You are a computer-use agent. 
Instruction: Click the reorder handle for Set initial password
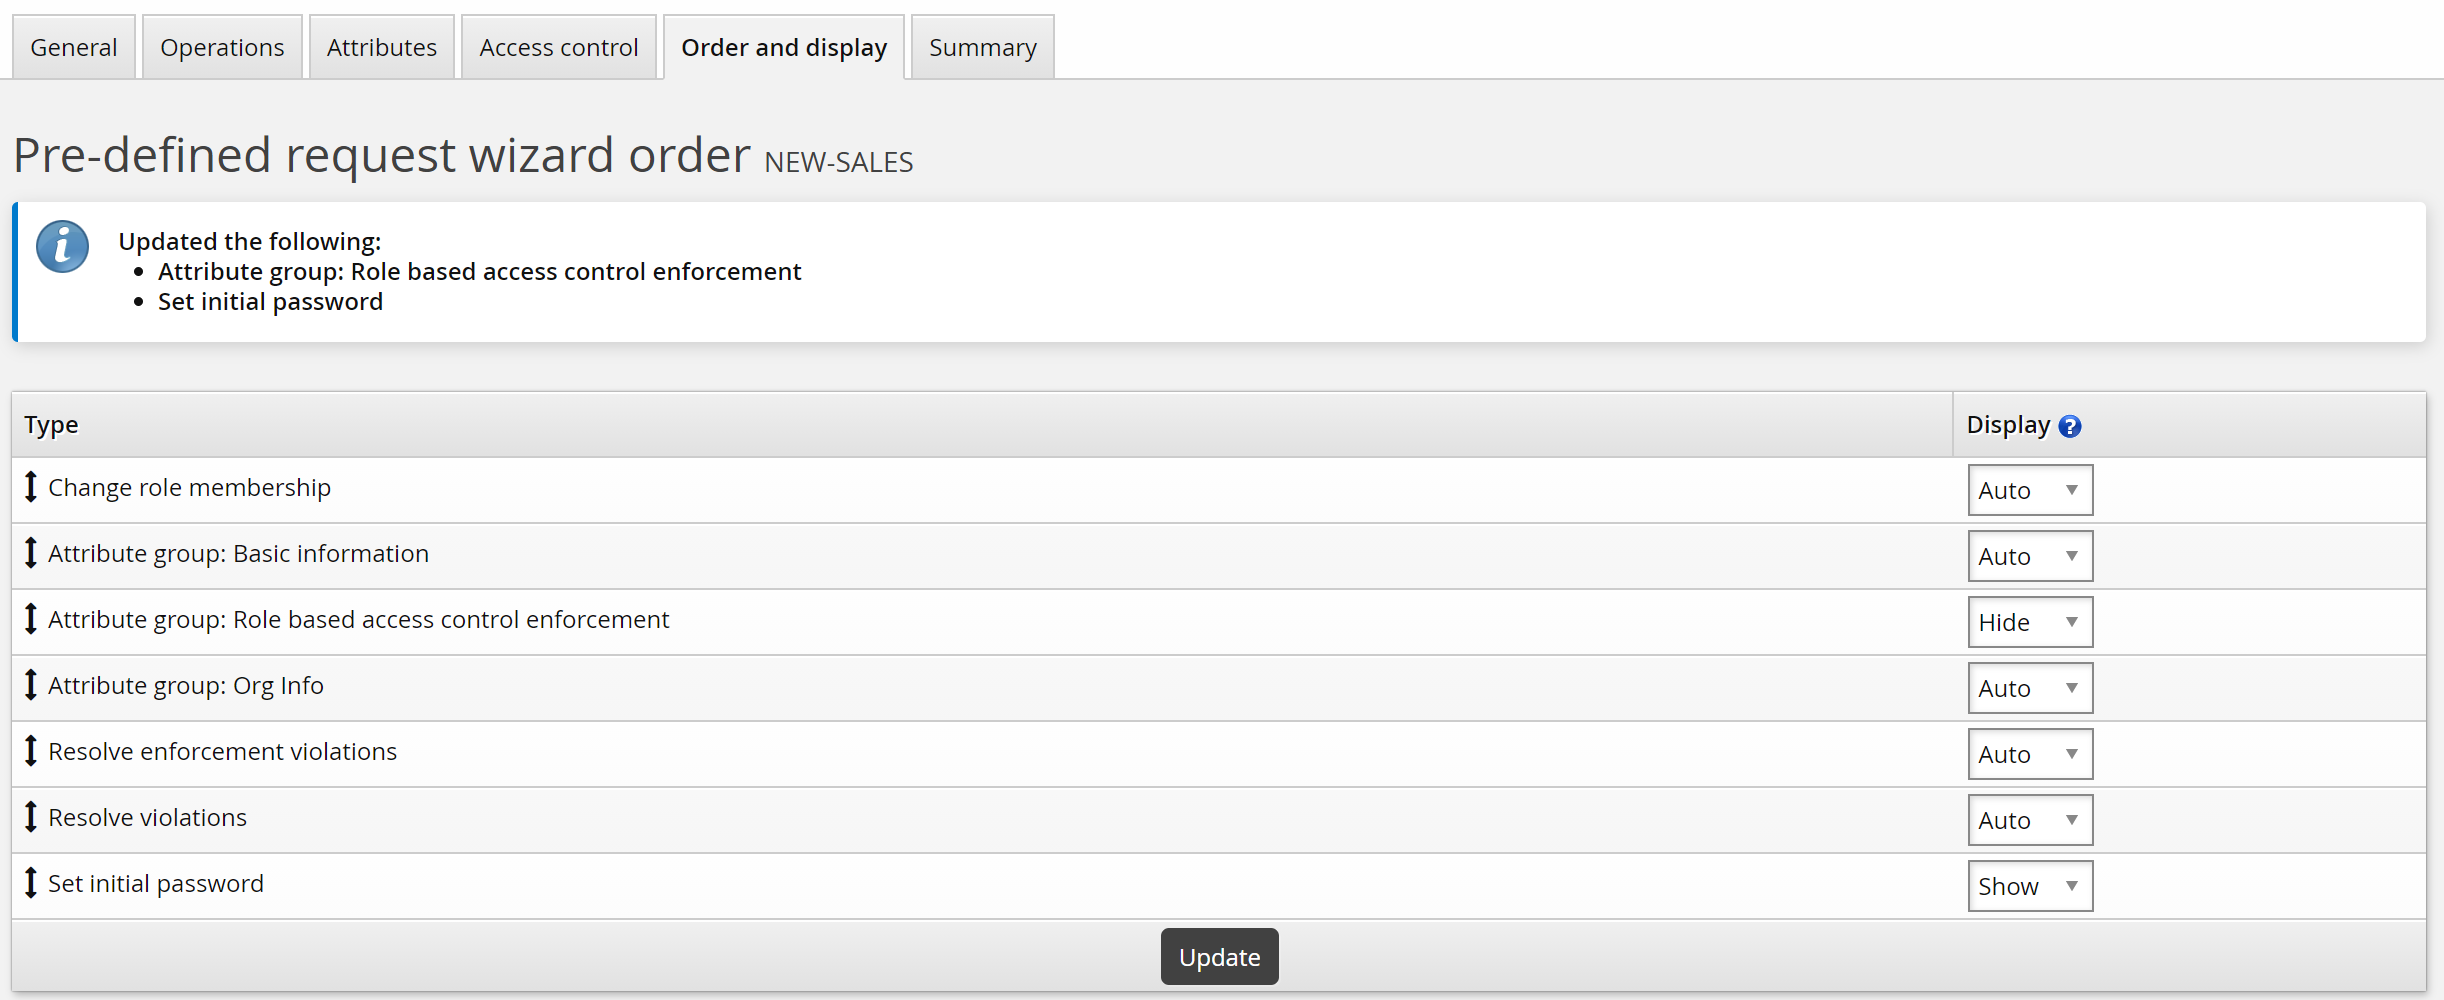pyautogui.click(x=31, y=883)
